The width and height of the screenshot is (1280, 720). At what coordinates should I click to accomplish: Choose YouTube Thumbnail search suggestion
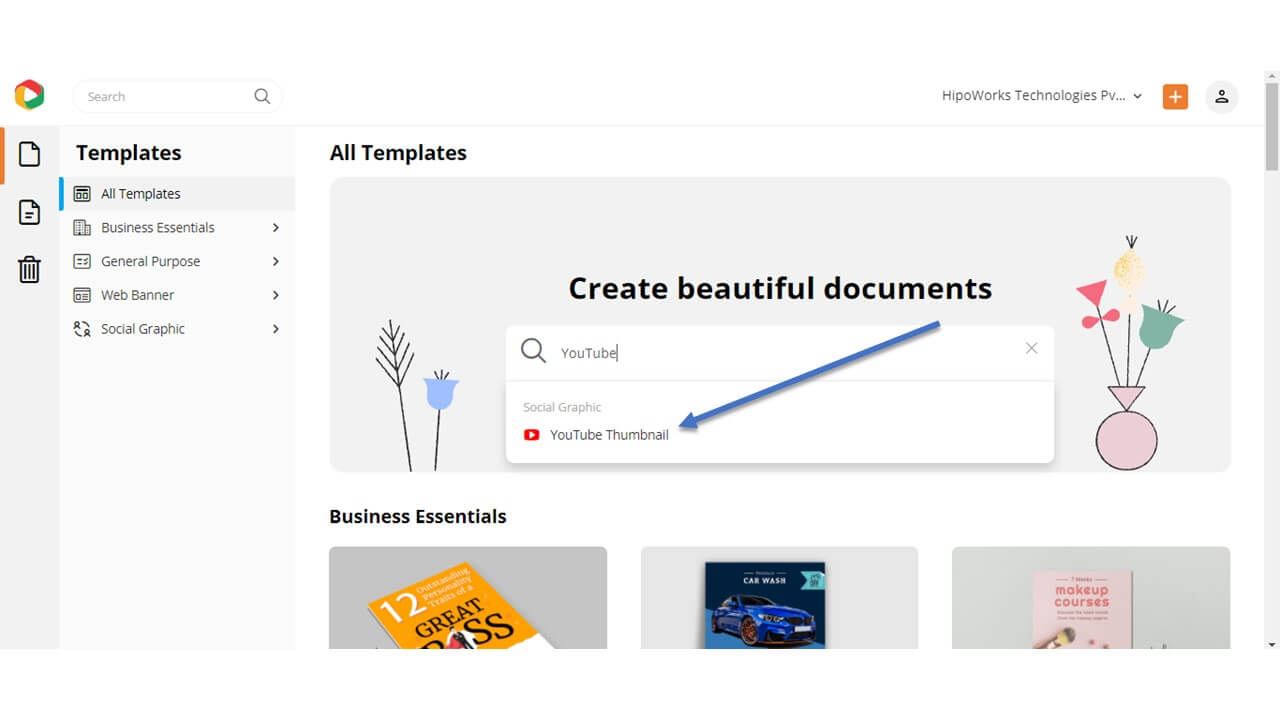coord(609,435)
